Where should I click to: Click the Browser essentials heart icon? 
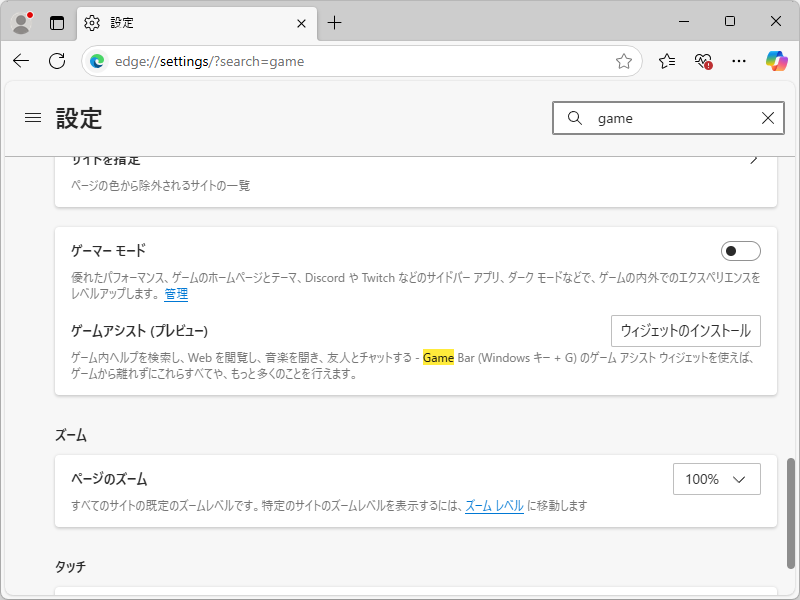[702, 61]
